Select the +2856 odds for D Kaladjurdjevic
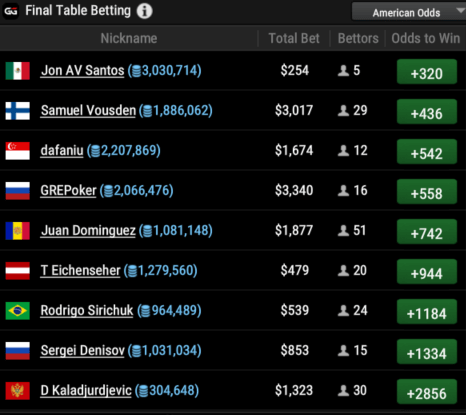 (x=427, y=392)
